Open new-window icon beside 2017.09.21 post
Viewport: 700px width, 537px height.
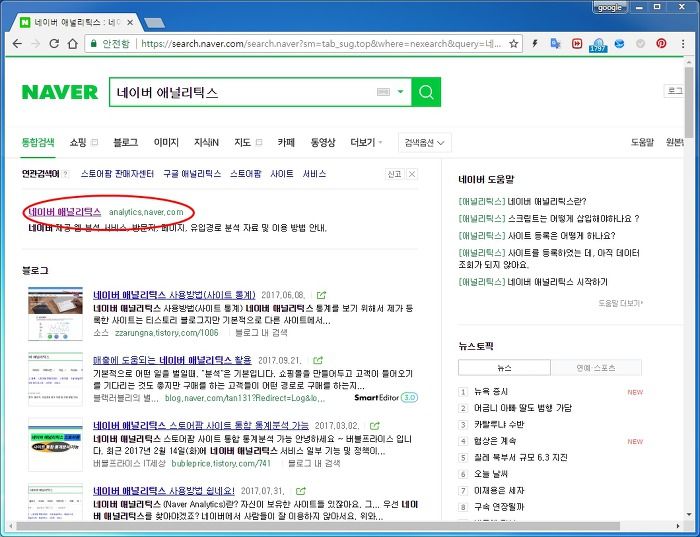(318, 360)
